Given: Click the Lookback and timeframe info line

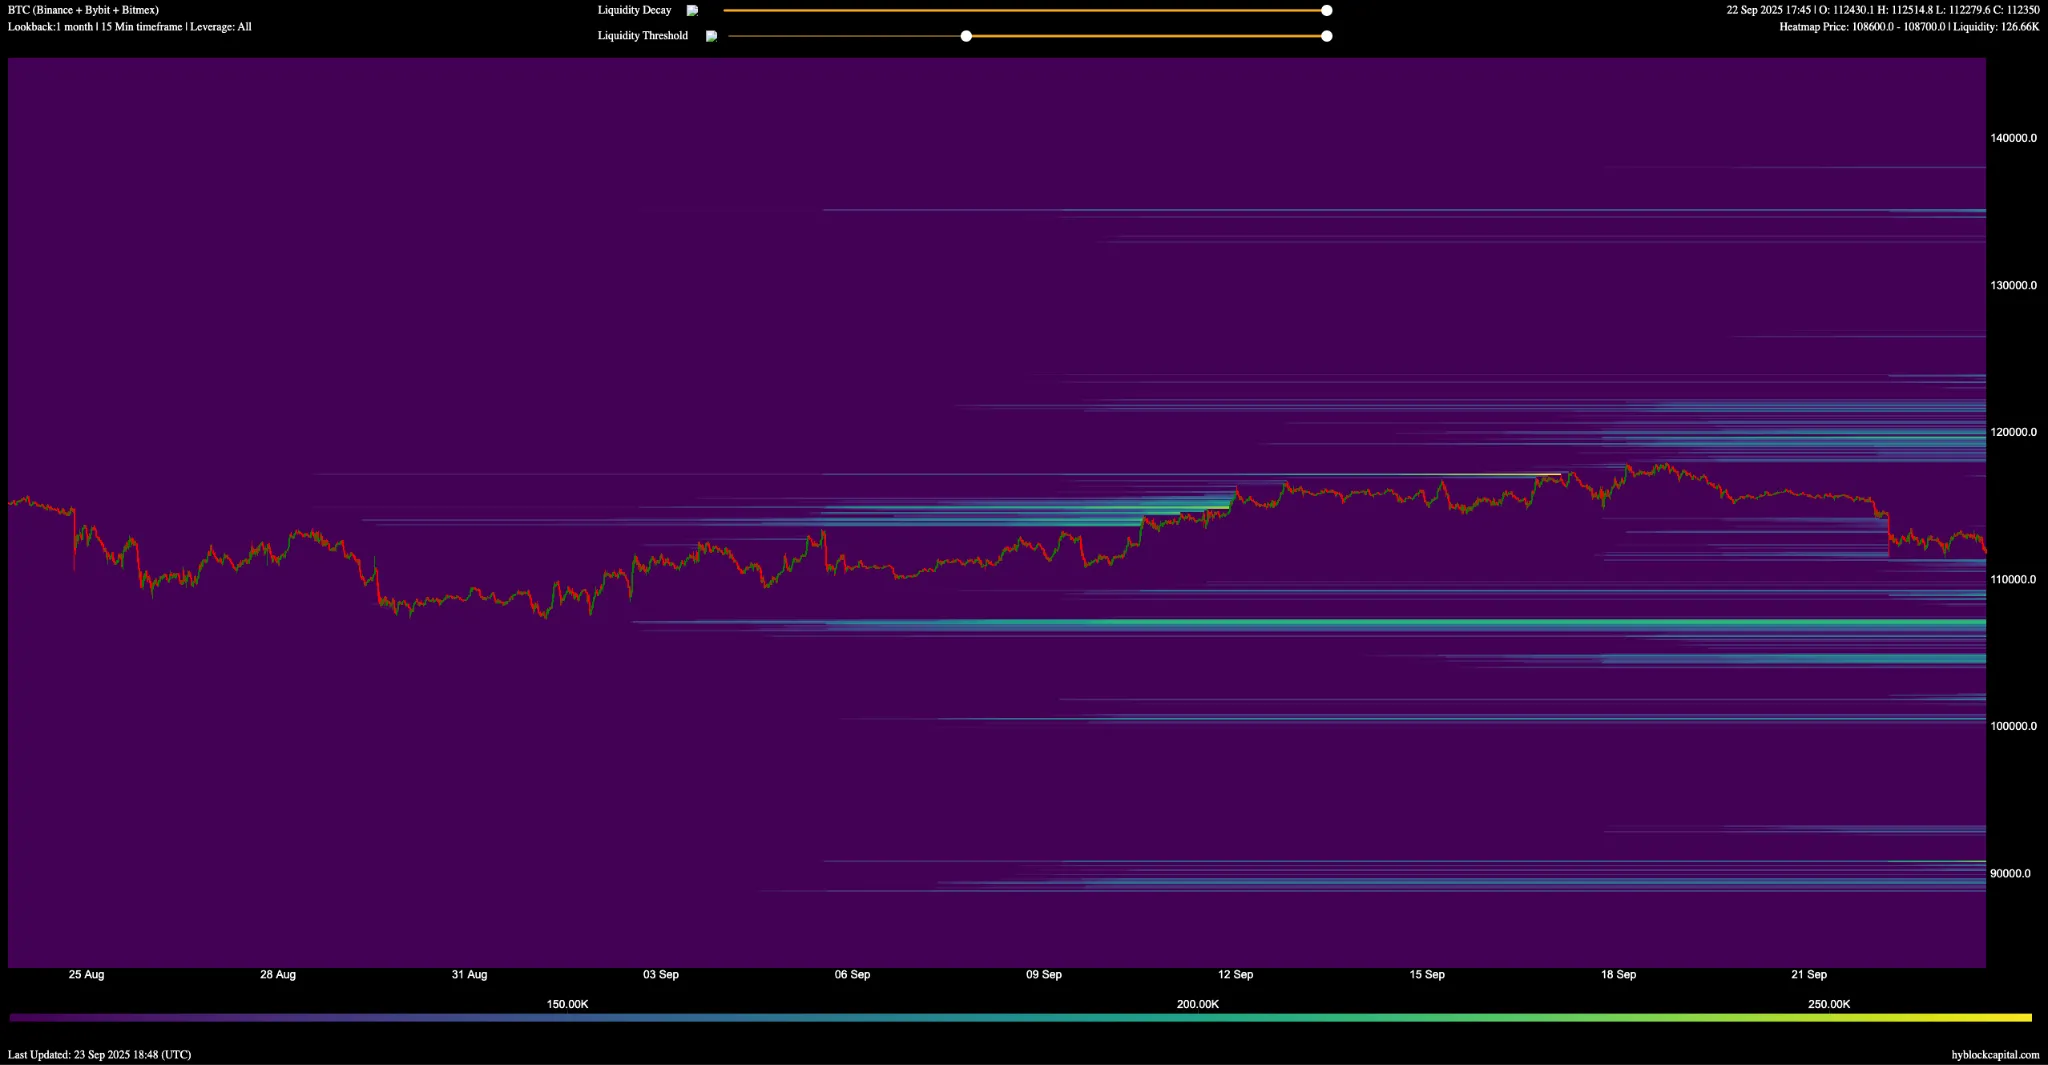Looking at the screenshot, I should tap(129, 27).
